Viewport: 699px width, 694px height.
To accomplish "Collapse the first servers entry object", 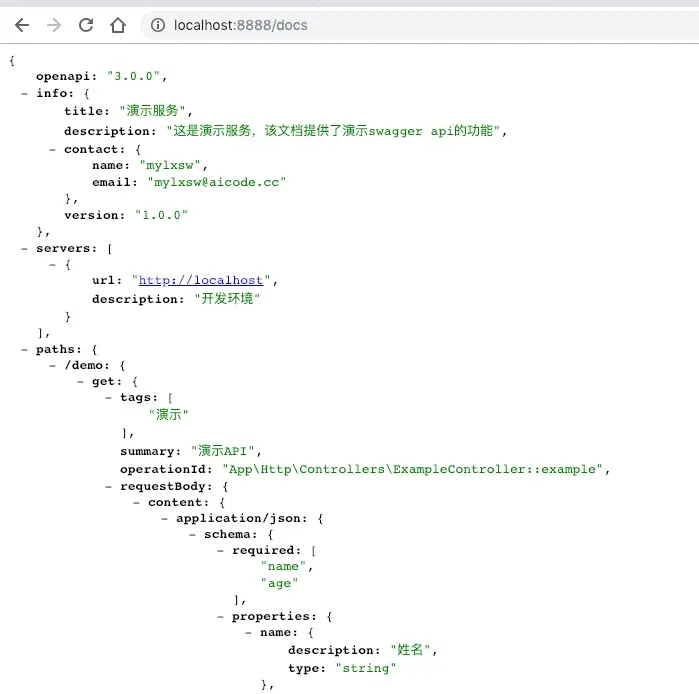I will point(53,265).
